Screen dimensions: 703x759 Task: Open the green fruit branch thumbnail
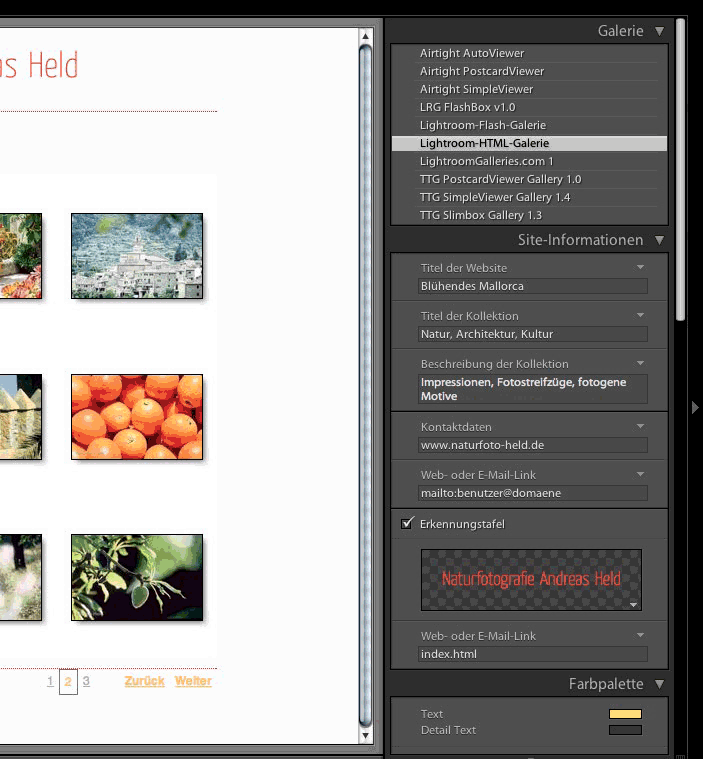(x=137, y=577)
